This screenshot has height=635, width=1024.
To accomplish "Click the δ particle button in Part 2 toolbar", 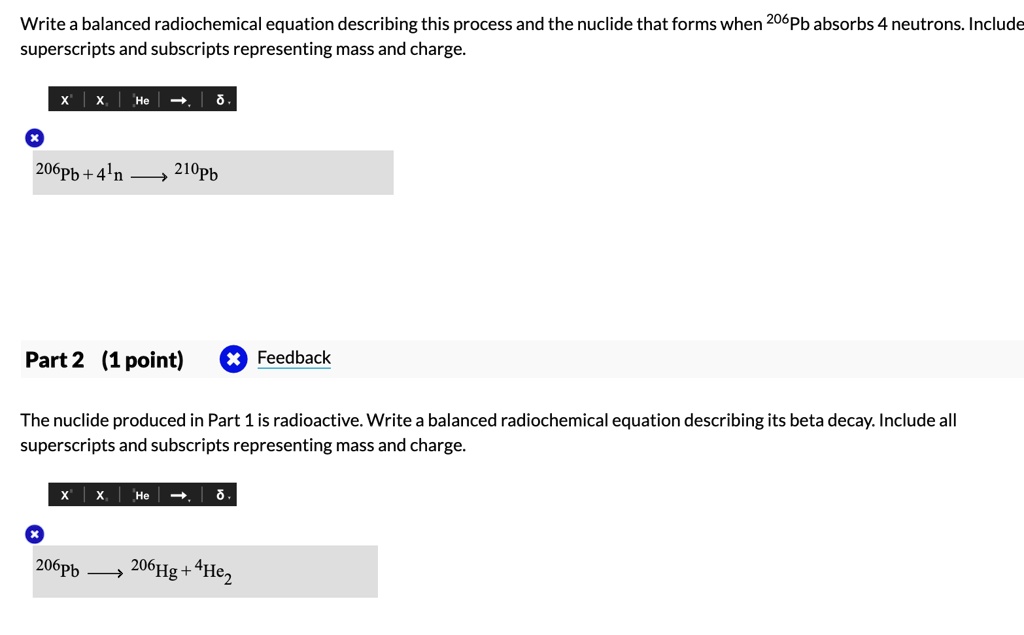I will point(219,494).
